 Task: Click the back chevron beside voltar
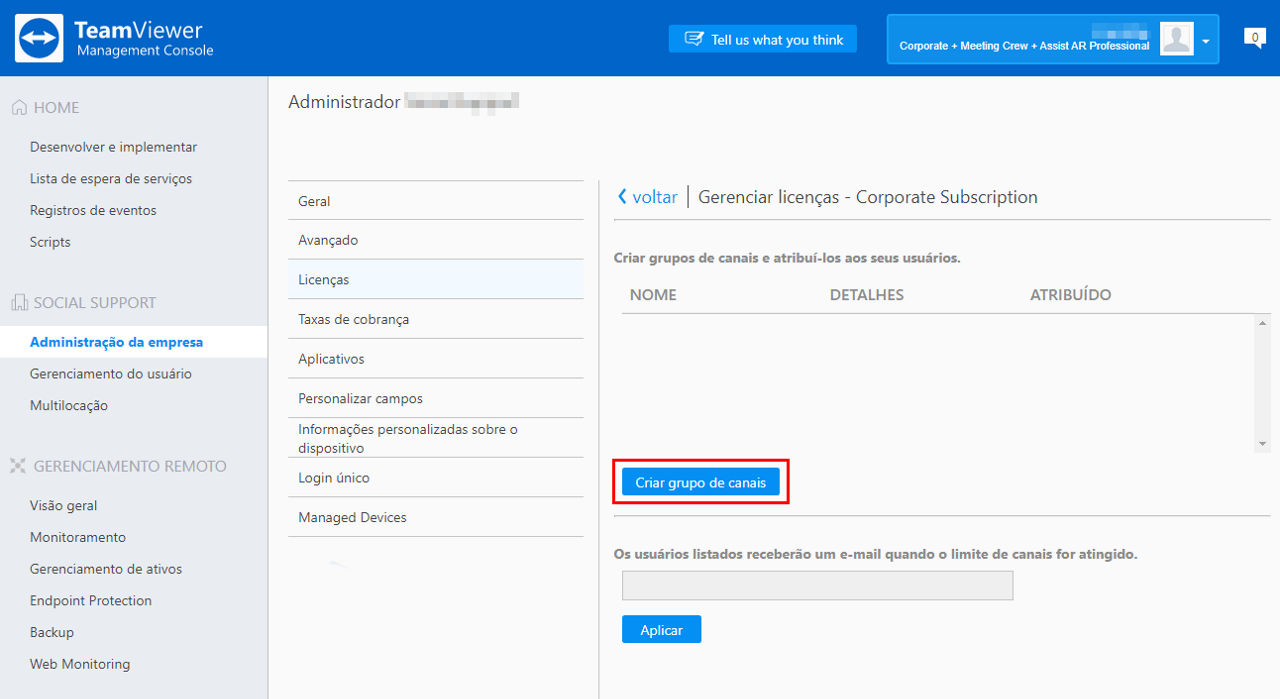pyautogui.click(x=622, y=197)
